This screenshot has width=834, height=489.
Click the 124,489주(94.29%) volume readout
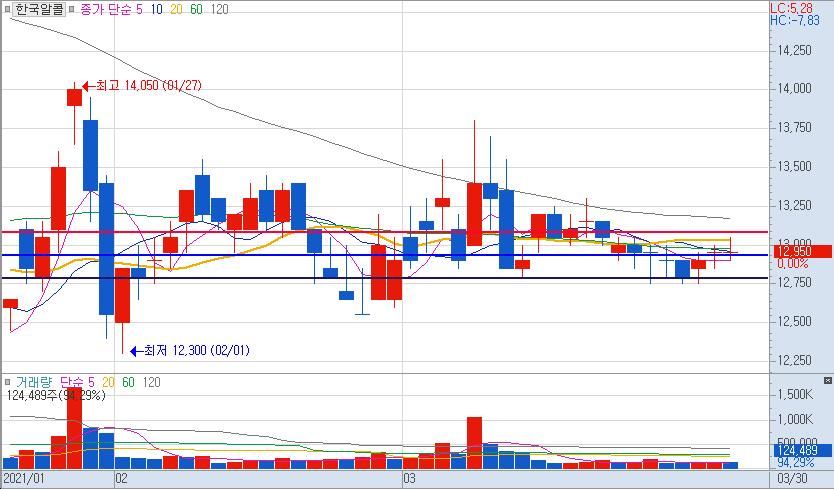click(56, 395)
